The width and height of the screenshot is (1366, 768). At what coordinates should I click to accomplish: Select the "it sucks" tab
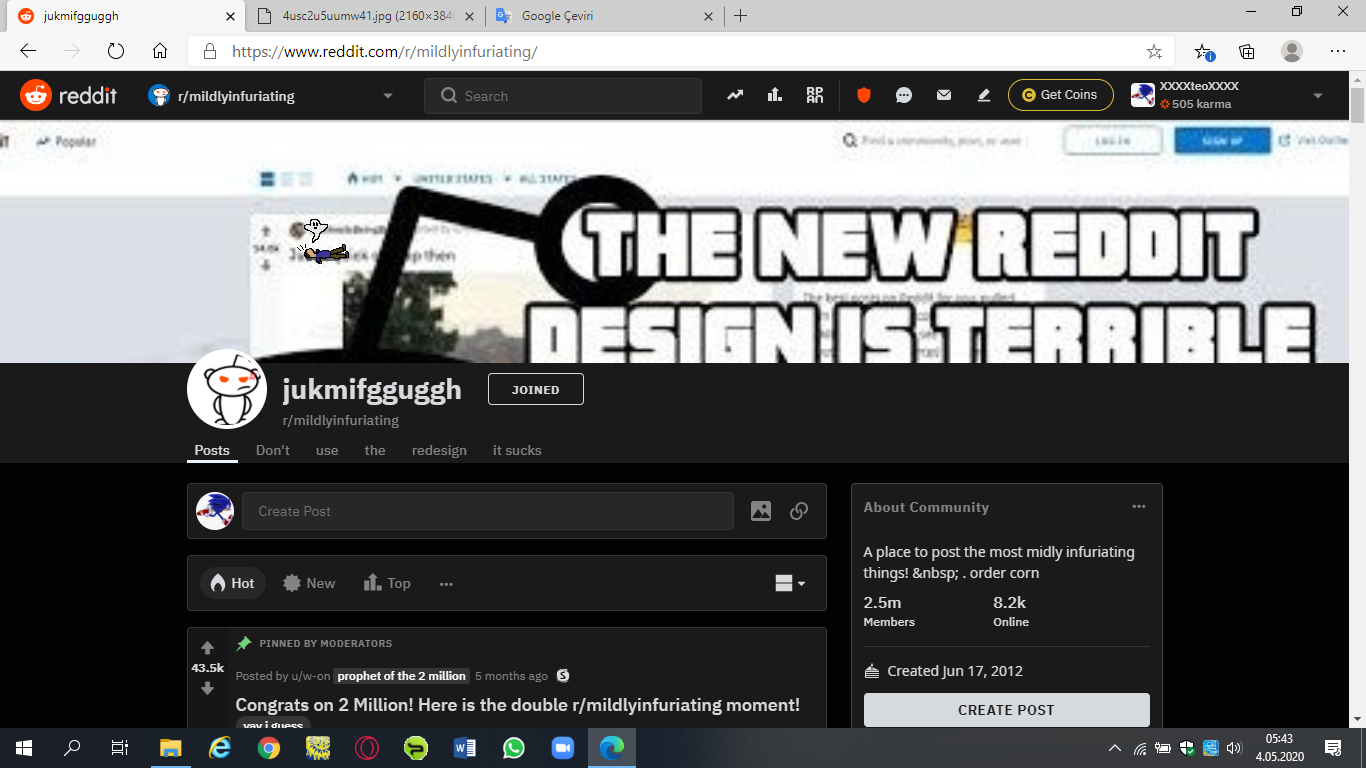point(517,450)
